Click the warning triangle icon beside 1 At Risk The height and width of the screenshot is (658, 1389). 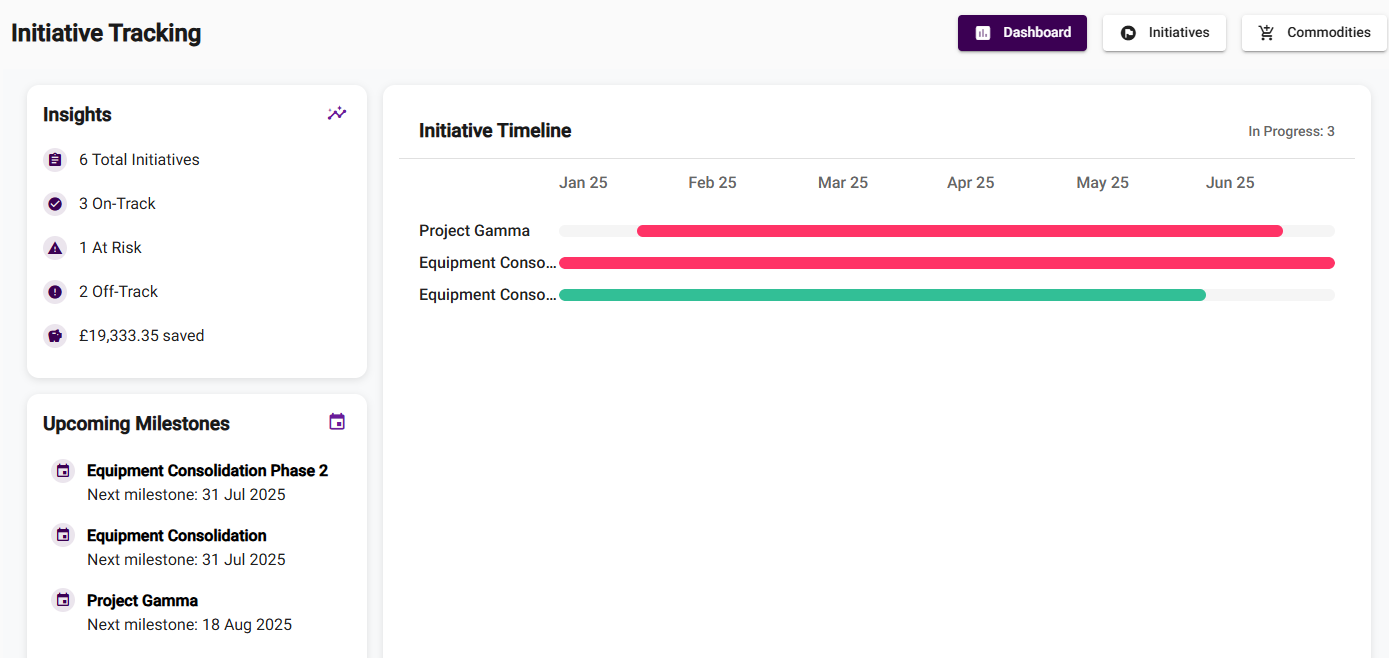[x=55, y=248]
